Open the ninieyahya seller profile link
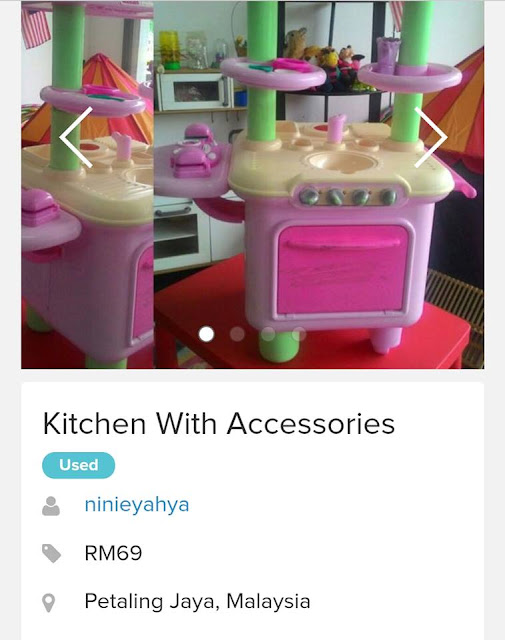The width and height of the screenshot is (505, 640). click(137, 505)
